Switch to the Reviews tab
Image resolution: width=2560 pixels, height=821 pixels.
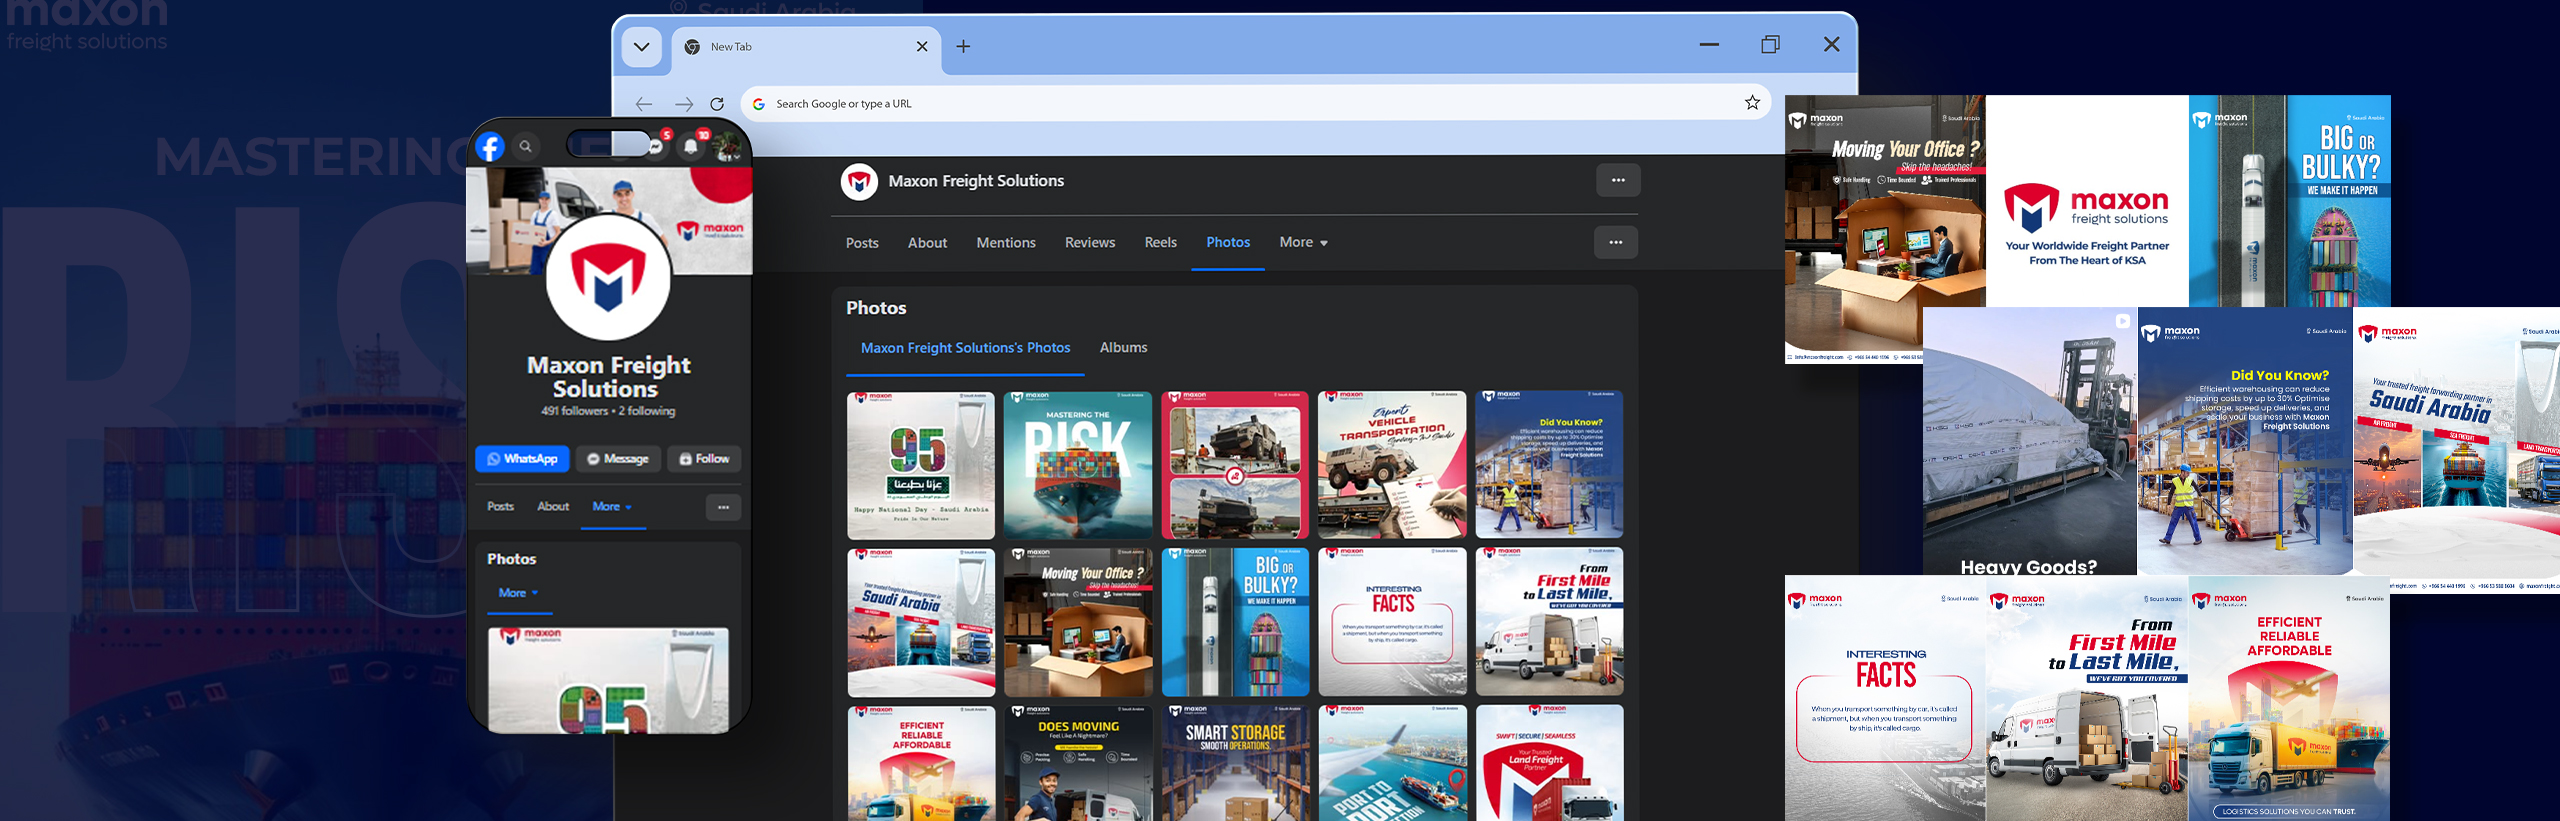pos(1089,242)
